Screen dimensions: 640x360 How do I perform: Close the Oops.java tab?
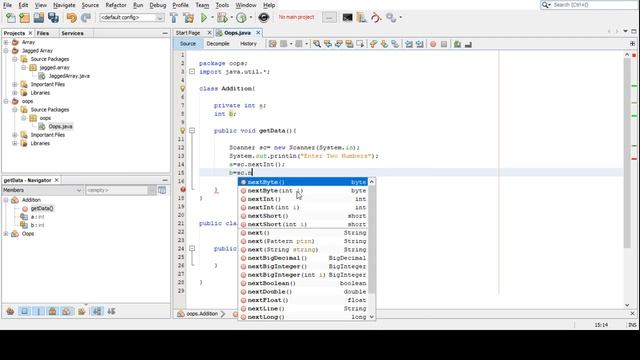[x=258, y=33]
